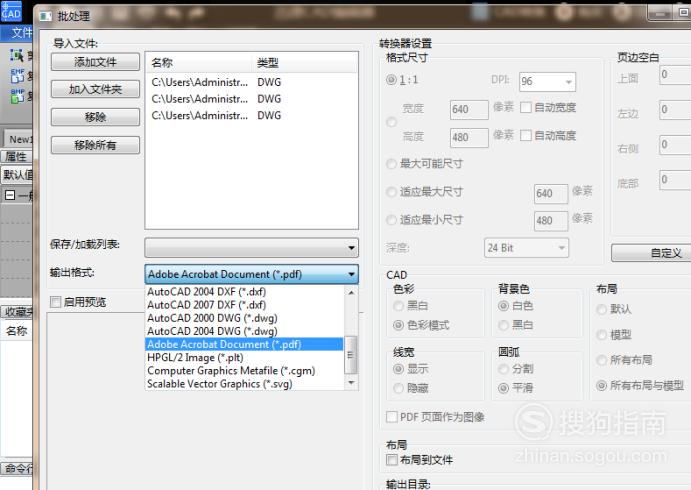Enable the 启用预览 checkbox

coord(56,302)
